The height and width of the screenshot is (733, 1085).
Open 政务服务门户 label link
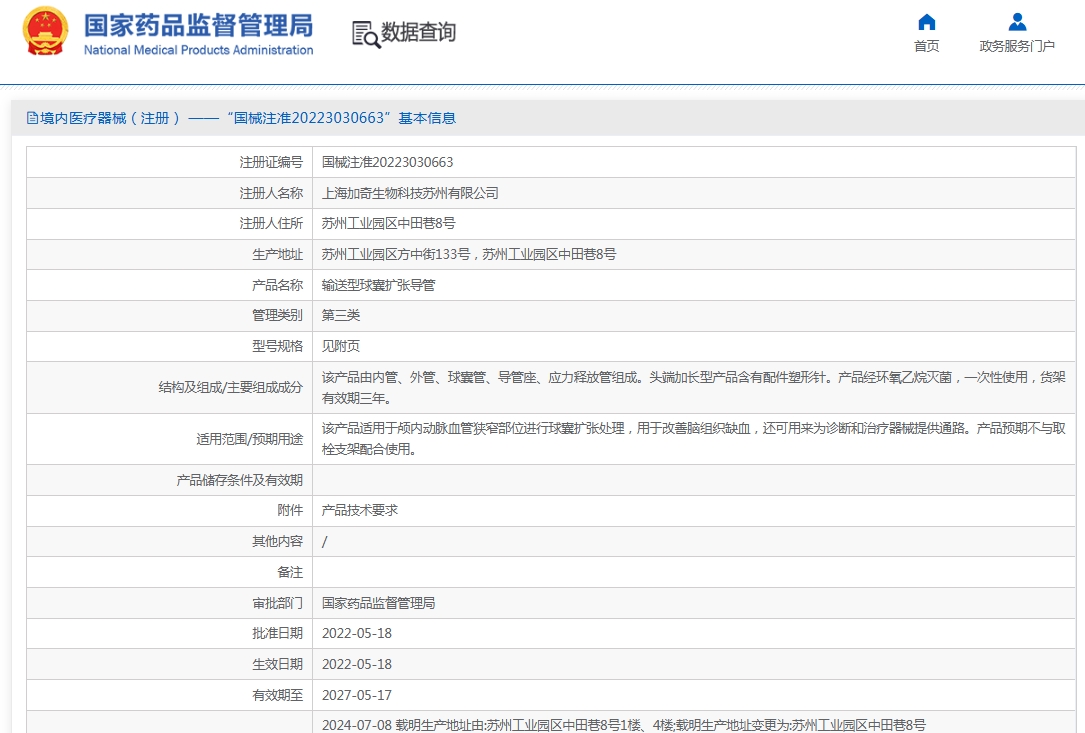pyautogui.click(x=1017, y=46)
